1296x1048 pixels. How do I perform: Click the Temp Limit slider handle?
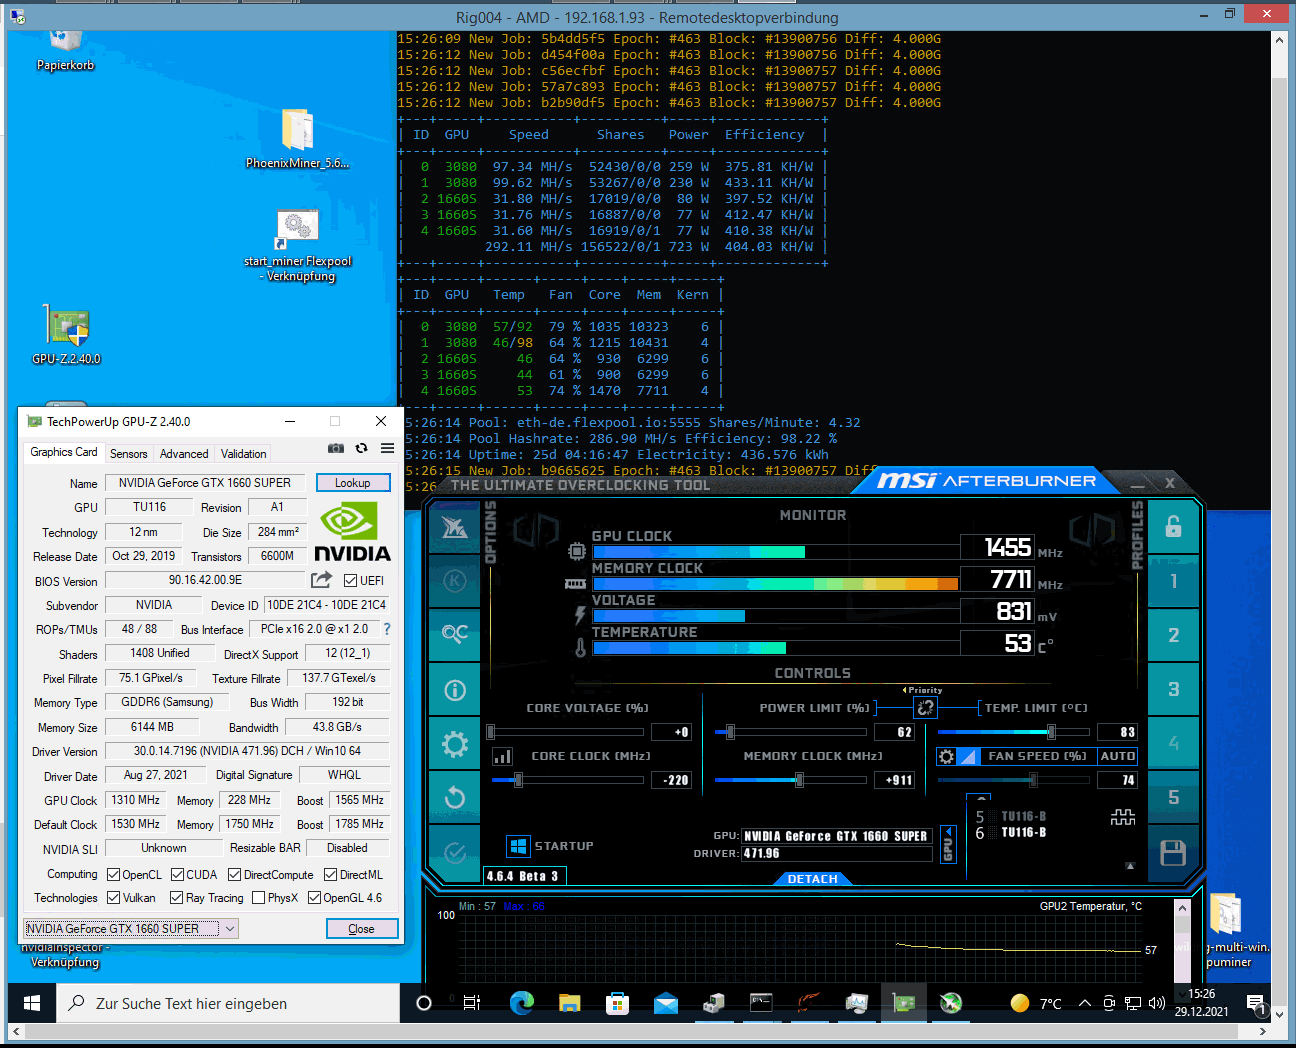click(1051, 732)
